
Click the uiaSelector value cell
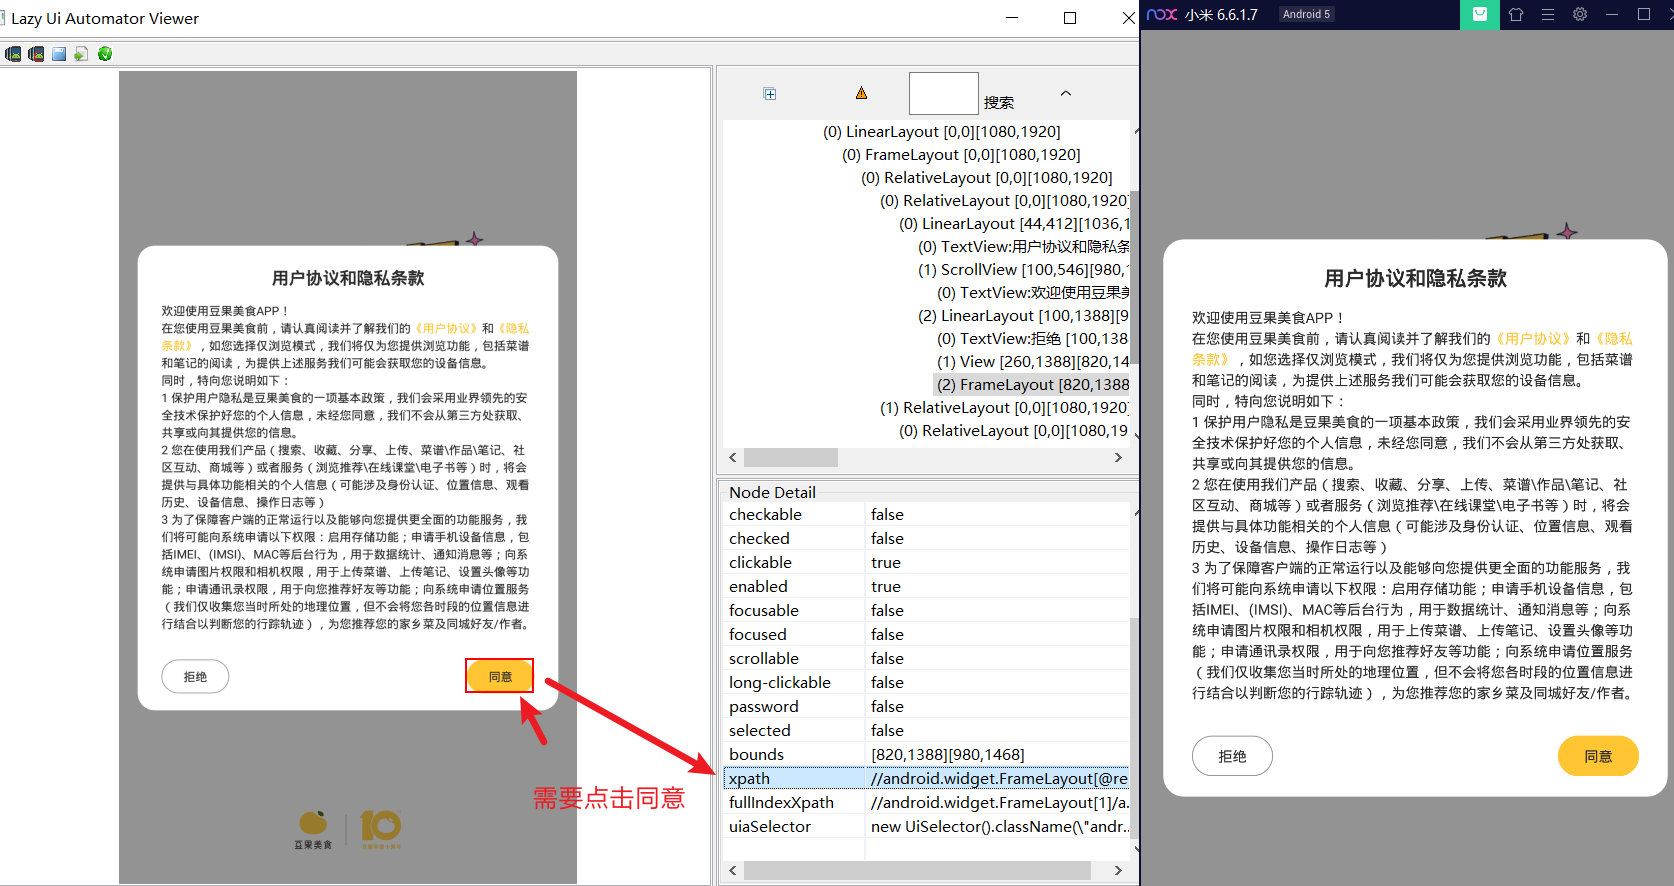(998, 826)
